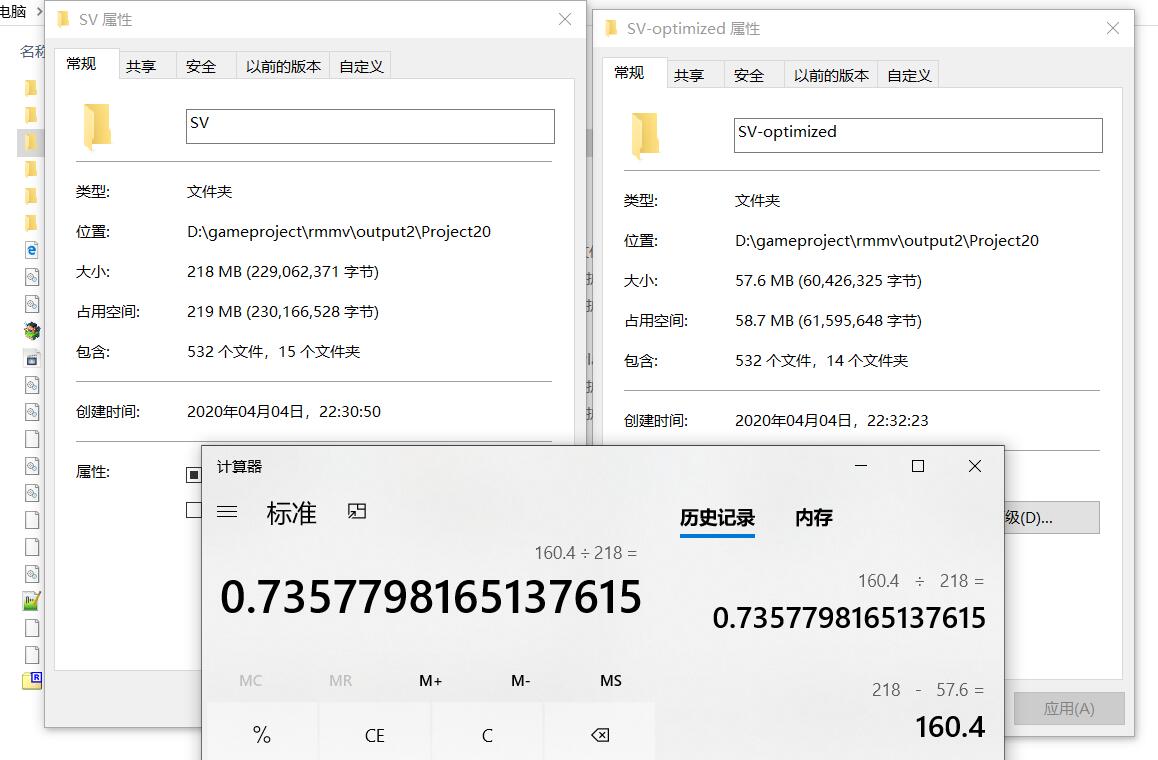Click the SV folder name field
Image resolution: width=1158 pixels, height=760 pixels.
coord(370,126)
